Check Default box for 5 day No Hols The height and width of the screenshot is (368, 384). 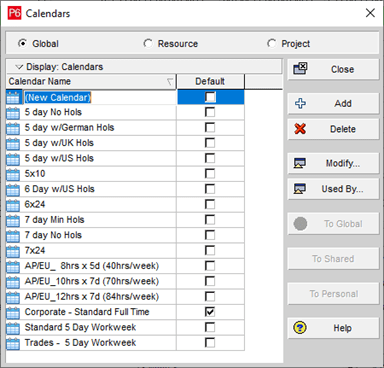pyautogui.click(x=210, y=112)
